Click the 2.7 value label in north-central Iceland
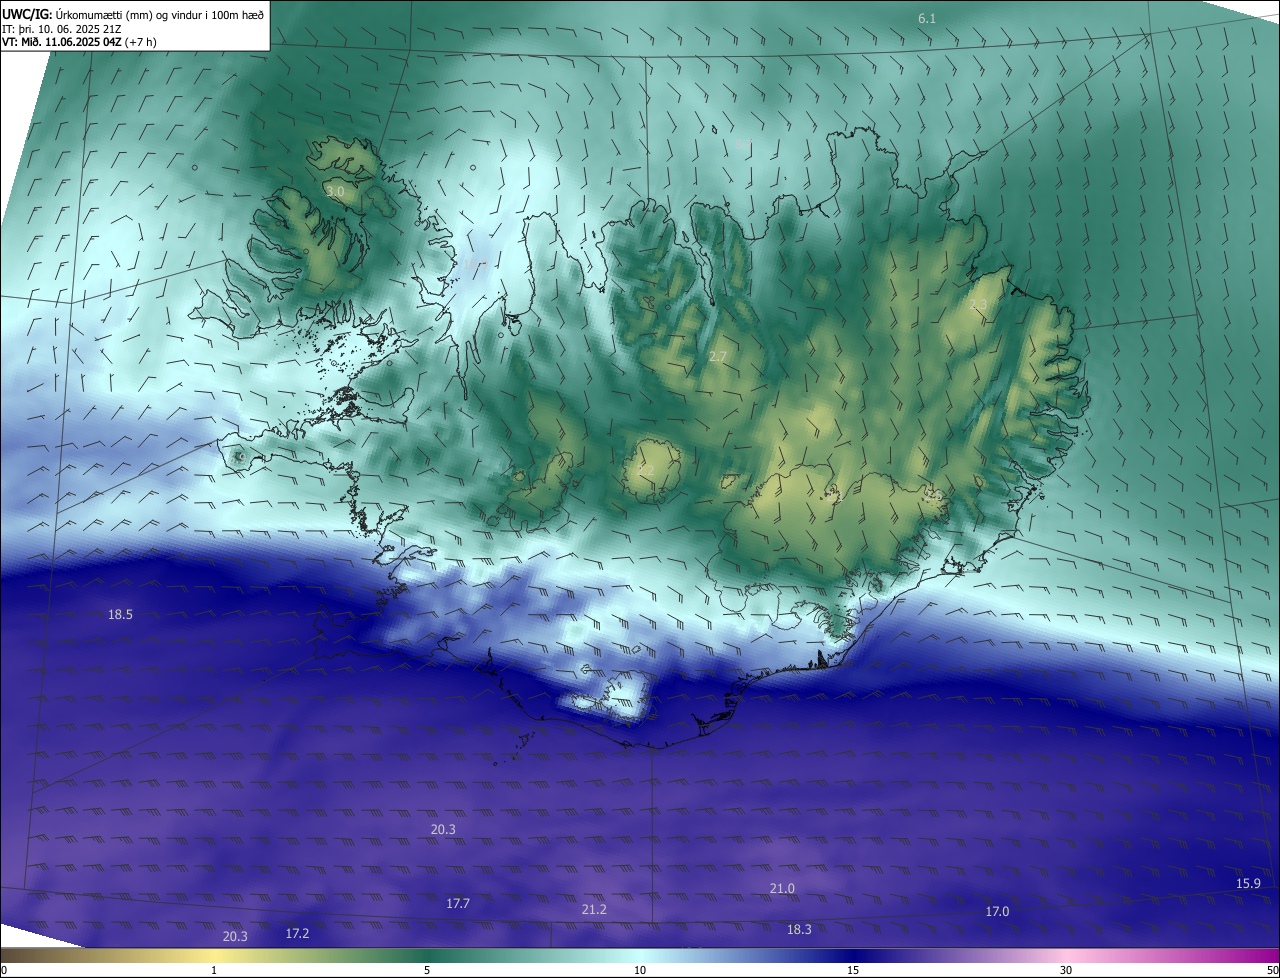The width and height of the screenshot is (1280, 978). point(718,357)
